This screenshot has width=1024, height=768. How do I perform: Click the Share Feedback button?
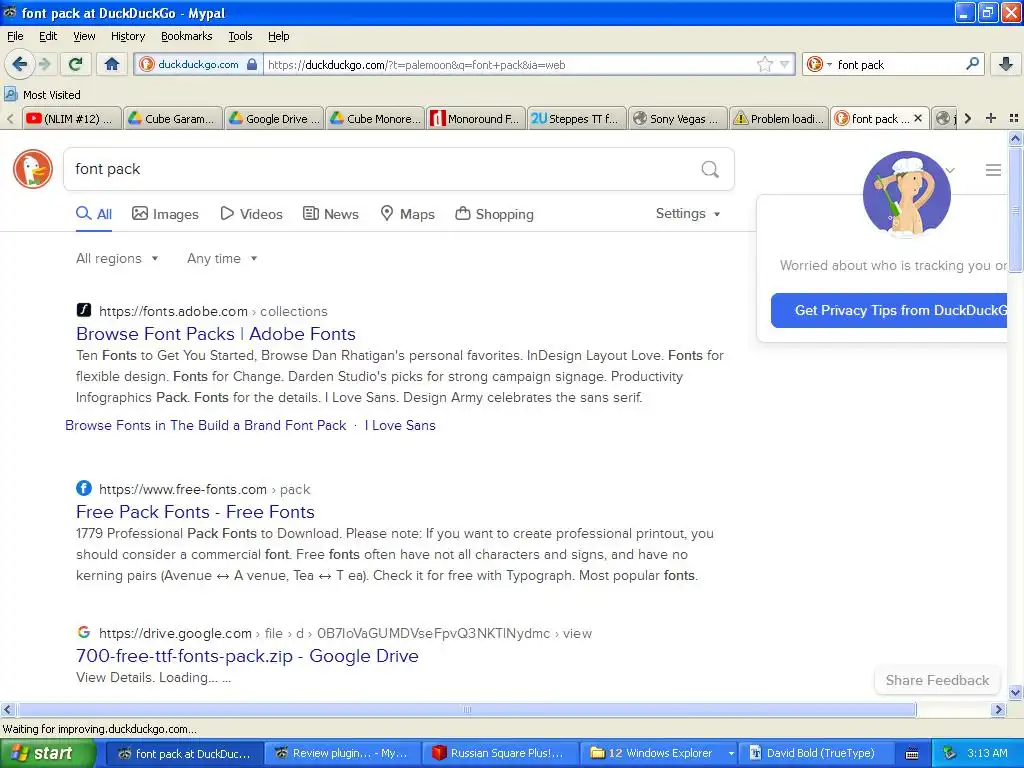[x=937, y=680]
